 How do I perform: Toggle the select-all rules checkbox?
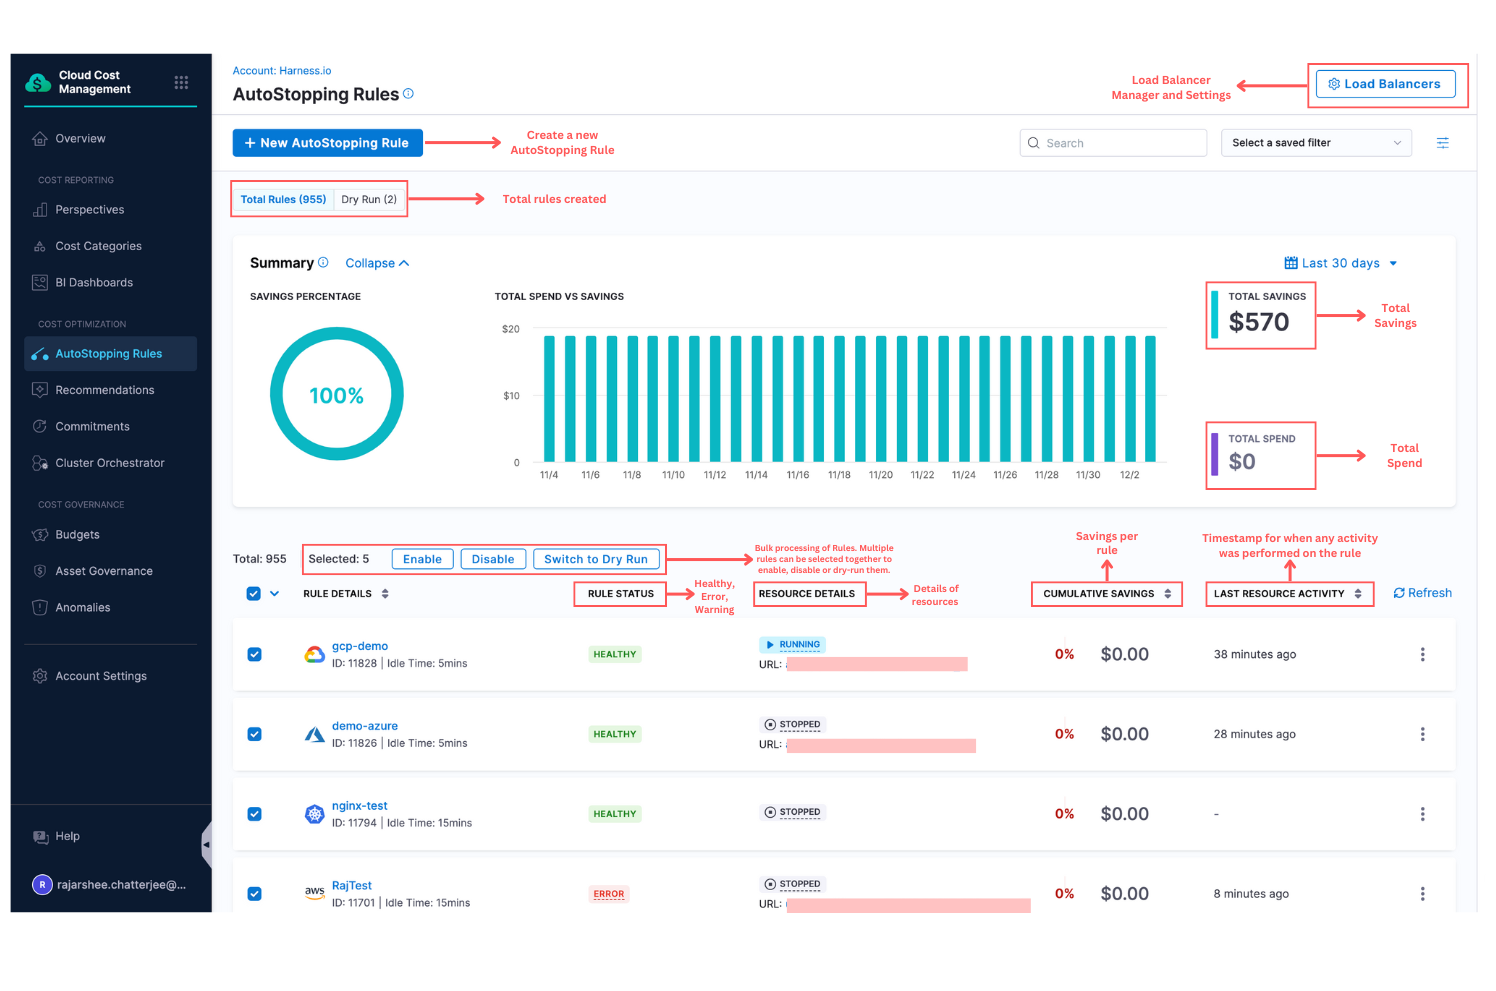254,594
